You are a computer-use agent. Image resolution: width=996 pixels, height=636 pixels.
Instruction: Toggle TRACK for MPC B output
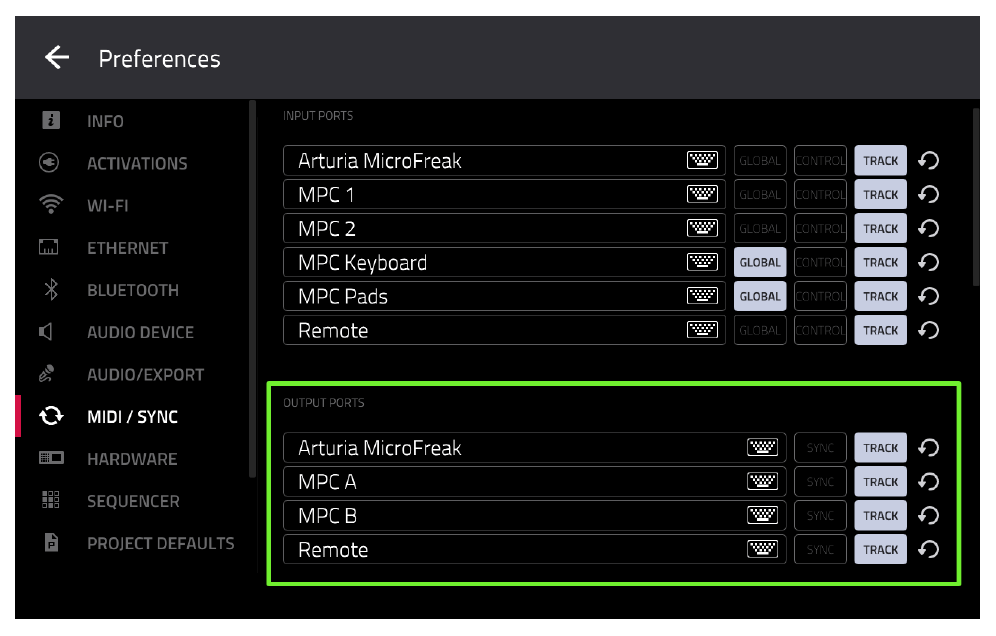tap(880, 515)
